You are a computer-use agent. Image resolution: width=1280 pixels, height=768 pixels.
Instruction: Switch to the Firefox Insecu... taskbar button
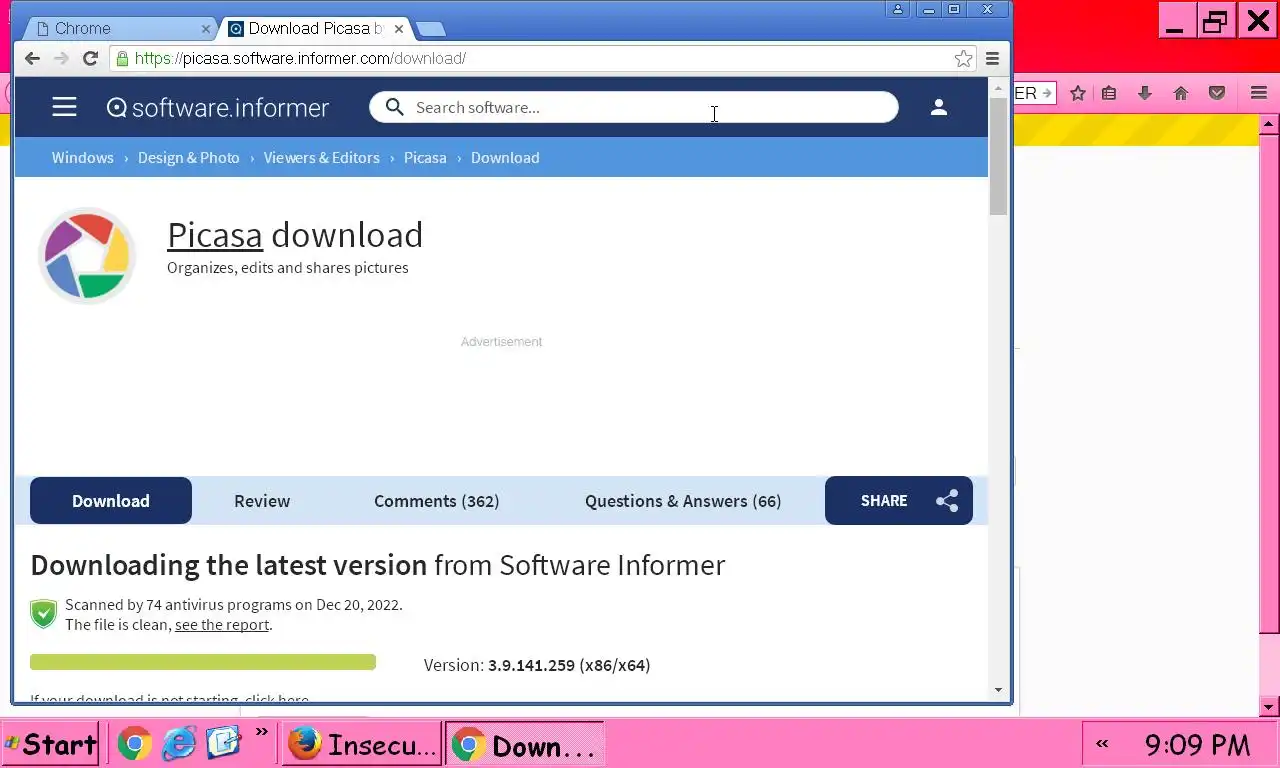(362, 744)
